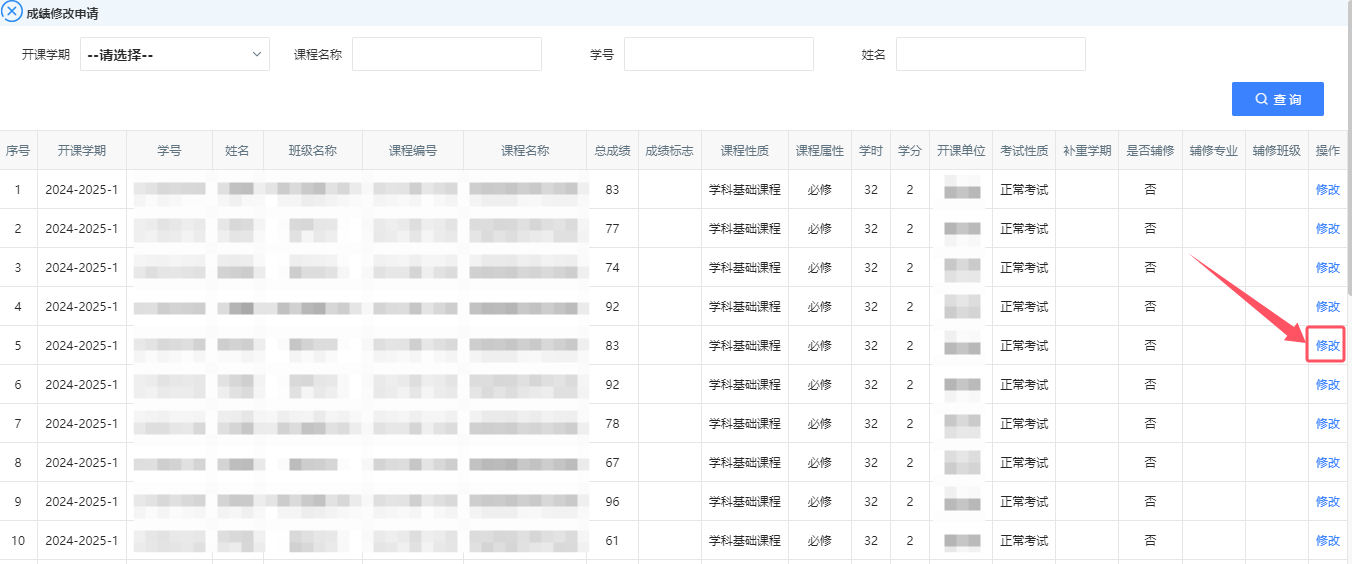The width and height of the screenshot is (1352, 564).
Task: Click the 开课学期 column header
Action: pos(81,151)
